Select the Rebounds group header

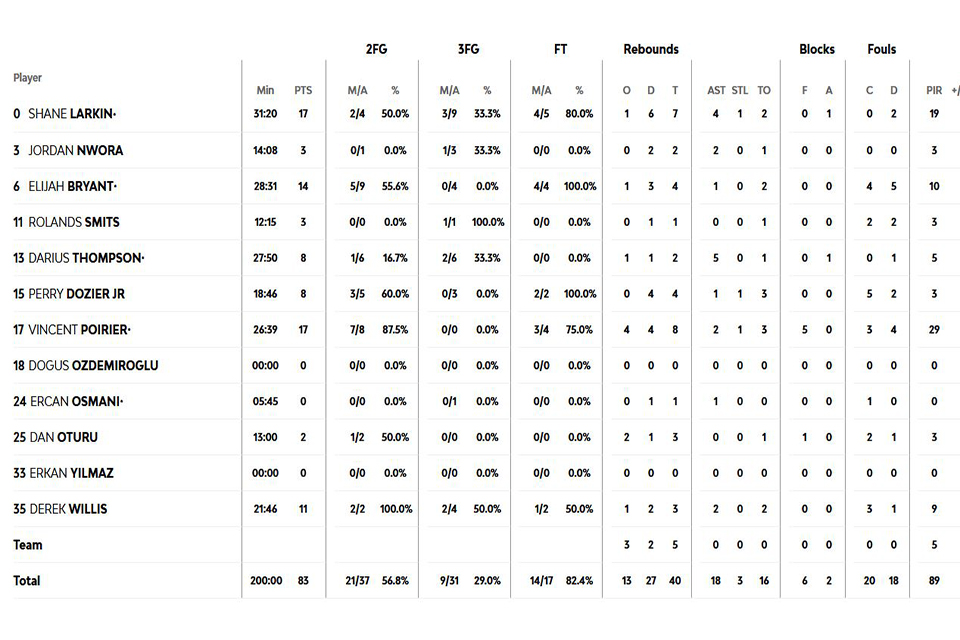pos(651,49)
